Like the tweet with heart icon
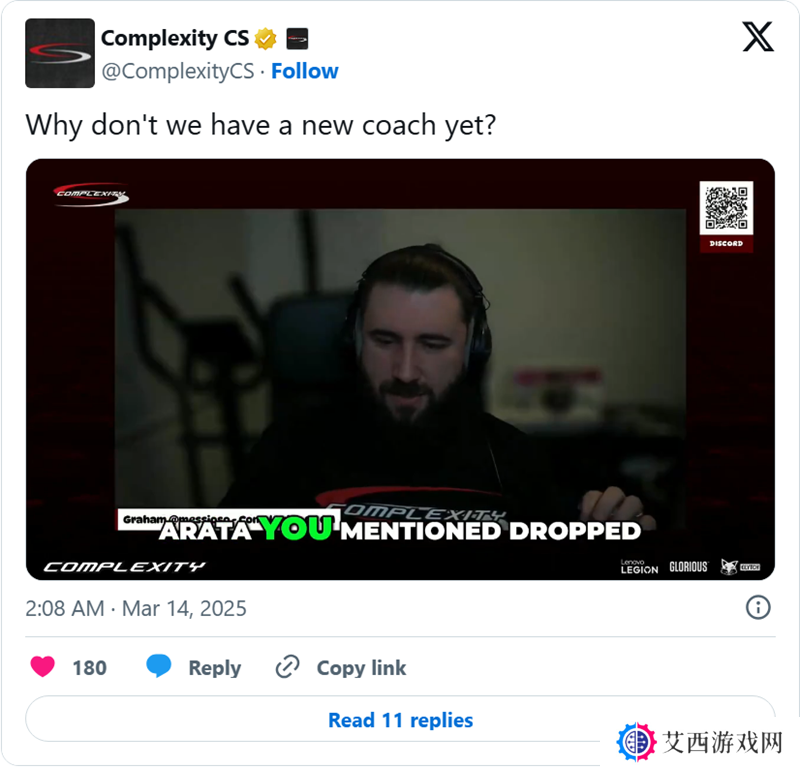This screenshot has height=767, width=800. coord(42,667)
